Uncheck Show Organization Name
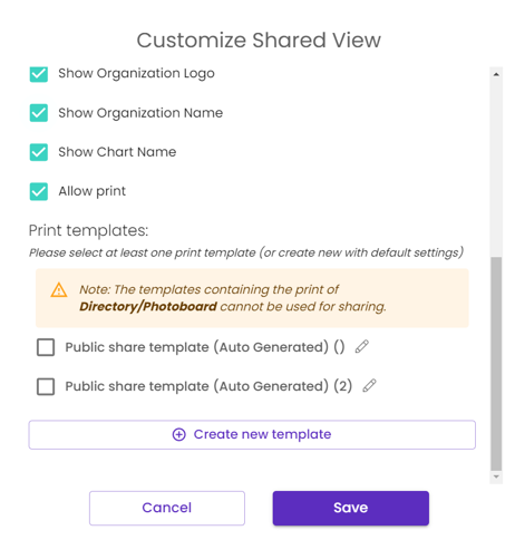This screenshot has width=521, height=533. point(39,113)
